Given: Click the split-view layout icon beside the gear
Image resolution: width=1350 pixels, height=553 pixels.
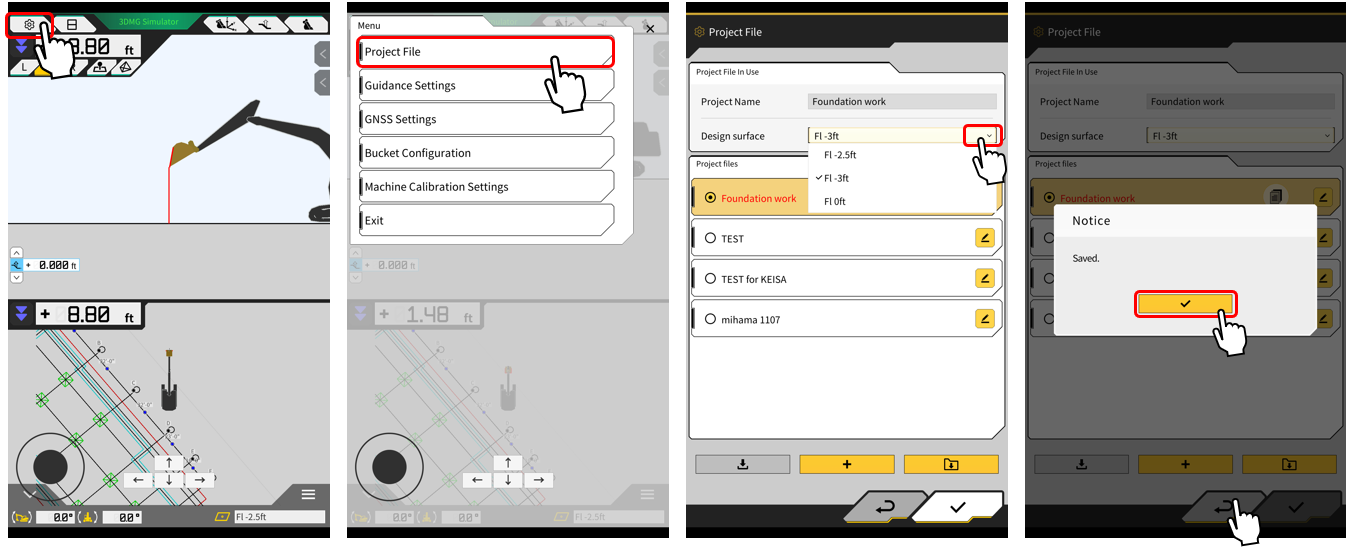Looking at the screenshot, I should pos(71,24).
